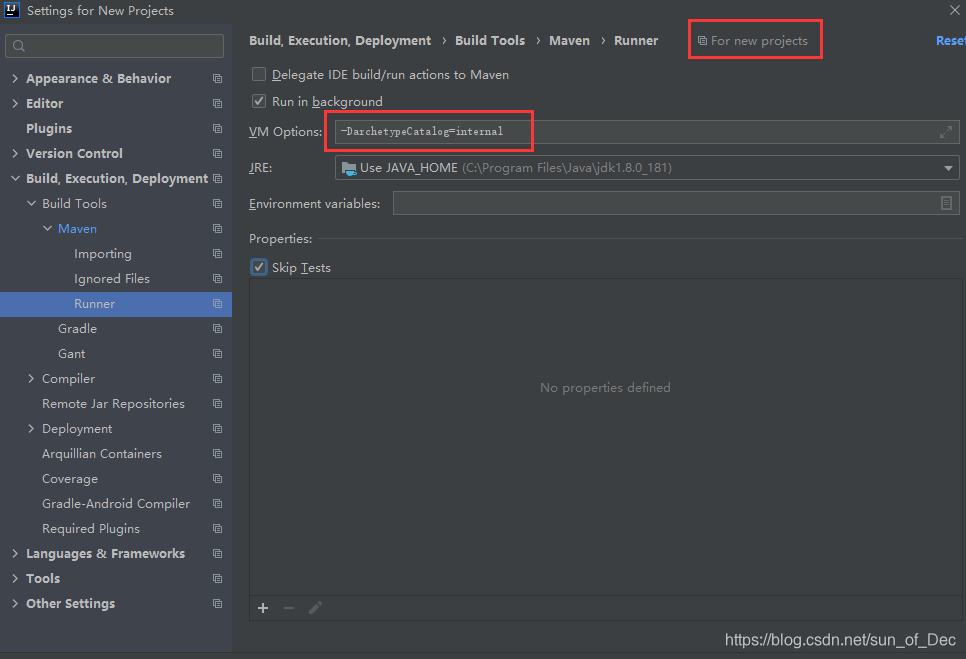Viewport: 966px width, 659px height.
Task: Expand the Appearance & Behavior section
Action: pos(15,78)
